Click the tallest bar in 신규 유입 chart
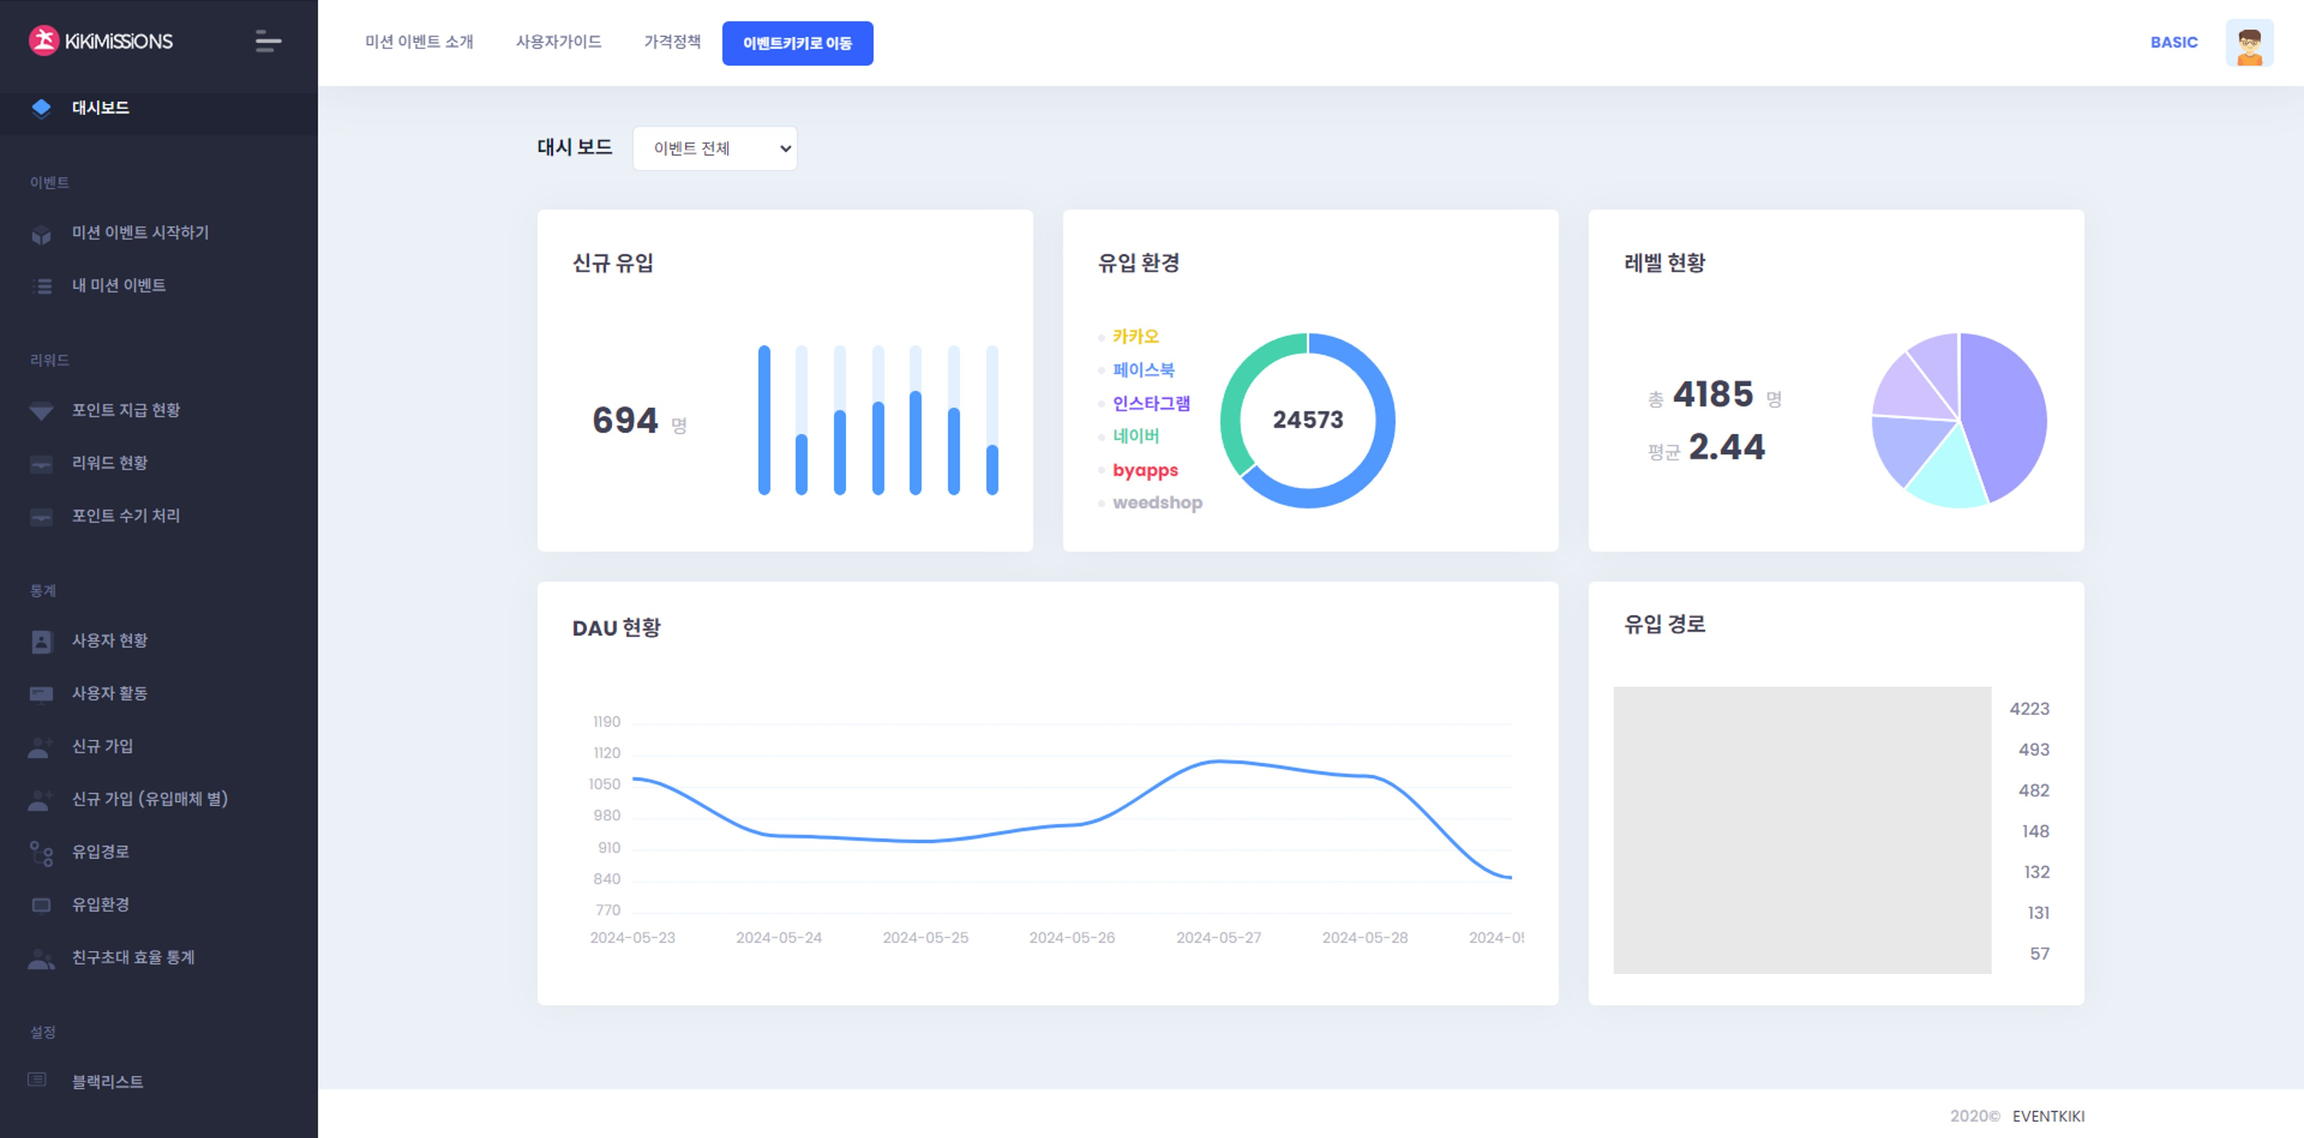 [x=764, y=420]
